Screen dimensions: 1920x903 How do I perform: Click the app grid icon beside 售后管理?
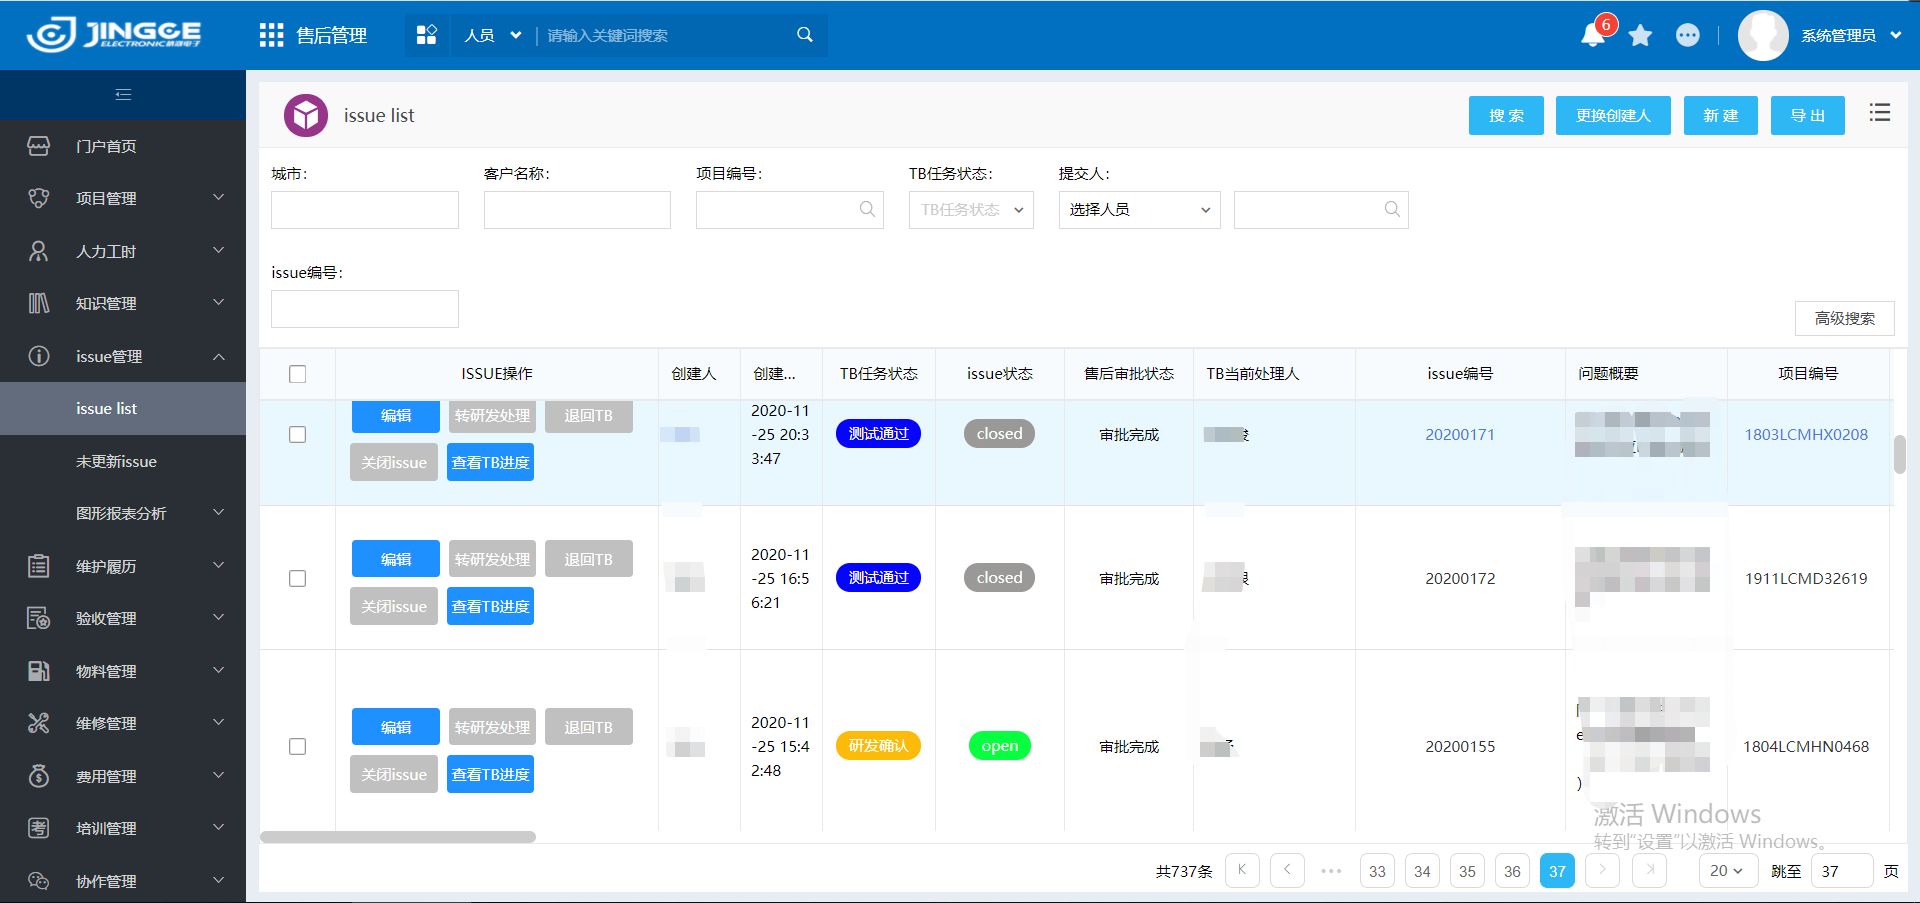coord(271,35)
